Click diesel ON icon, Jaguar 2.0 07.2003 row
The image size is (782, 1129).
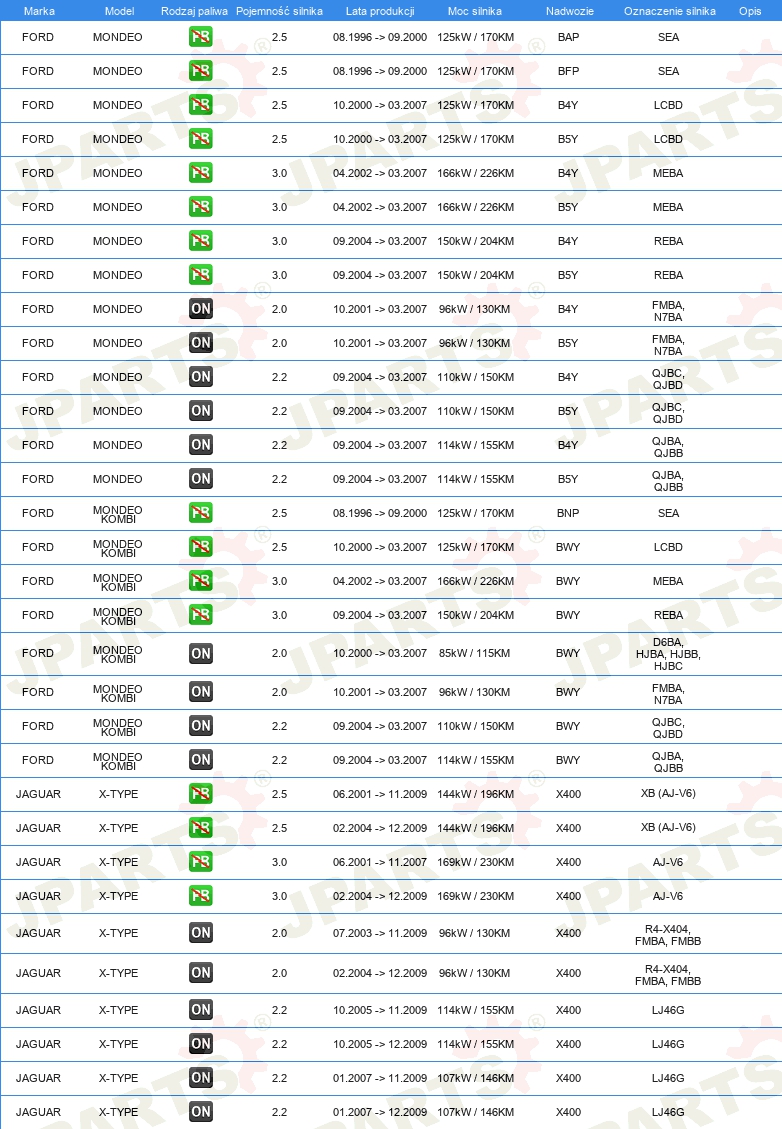click(201, 933)
